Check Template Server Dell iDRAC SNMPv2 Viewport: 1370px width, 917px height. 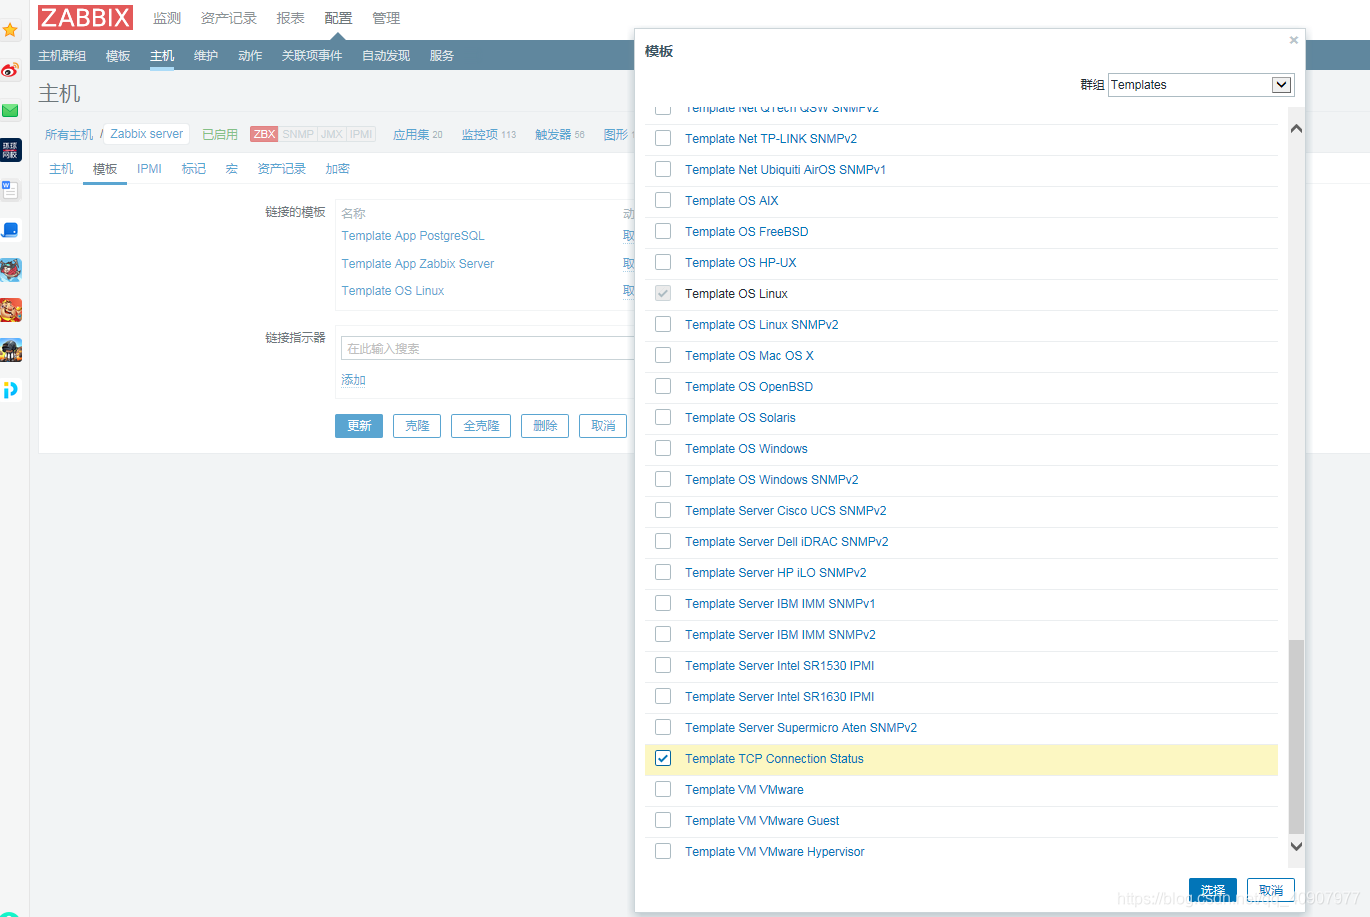[x=663, y=541]
